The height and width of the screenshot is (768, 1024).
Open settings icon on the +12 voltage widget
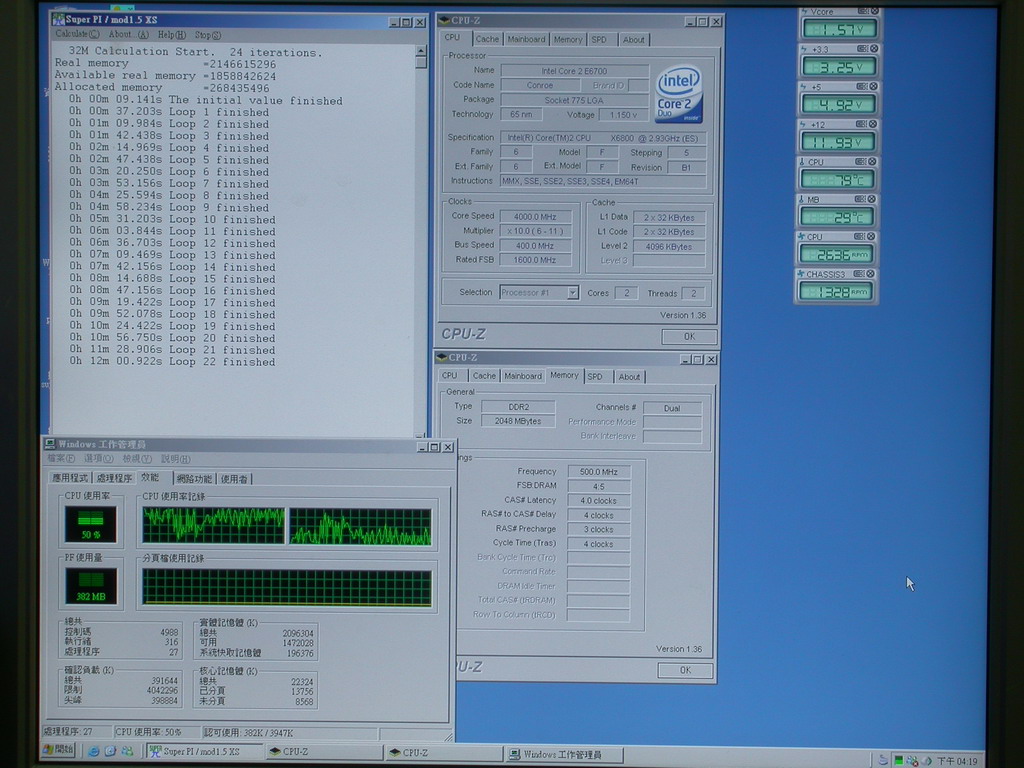861,124
